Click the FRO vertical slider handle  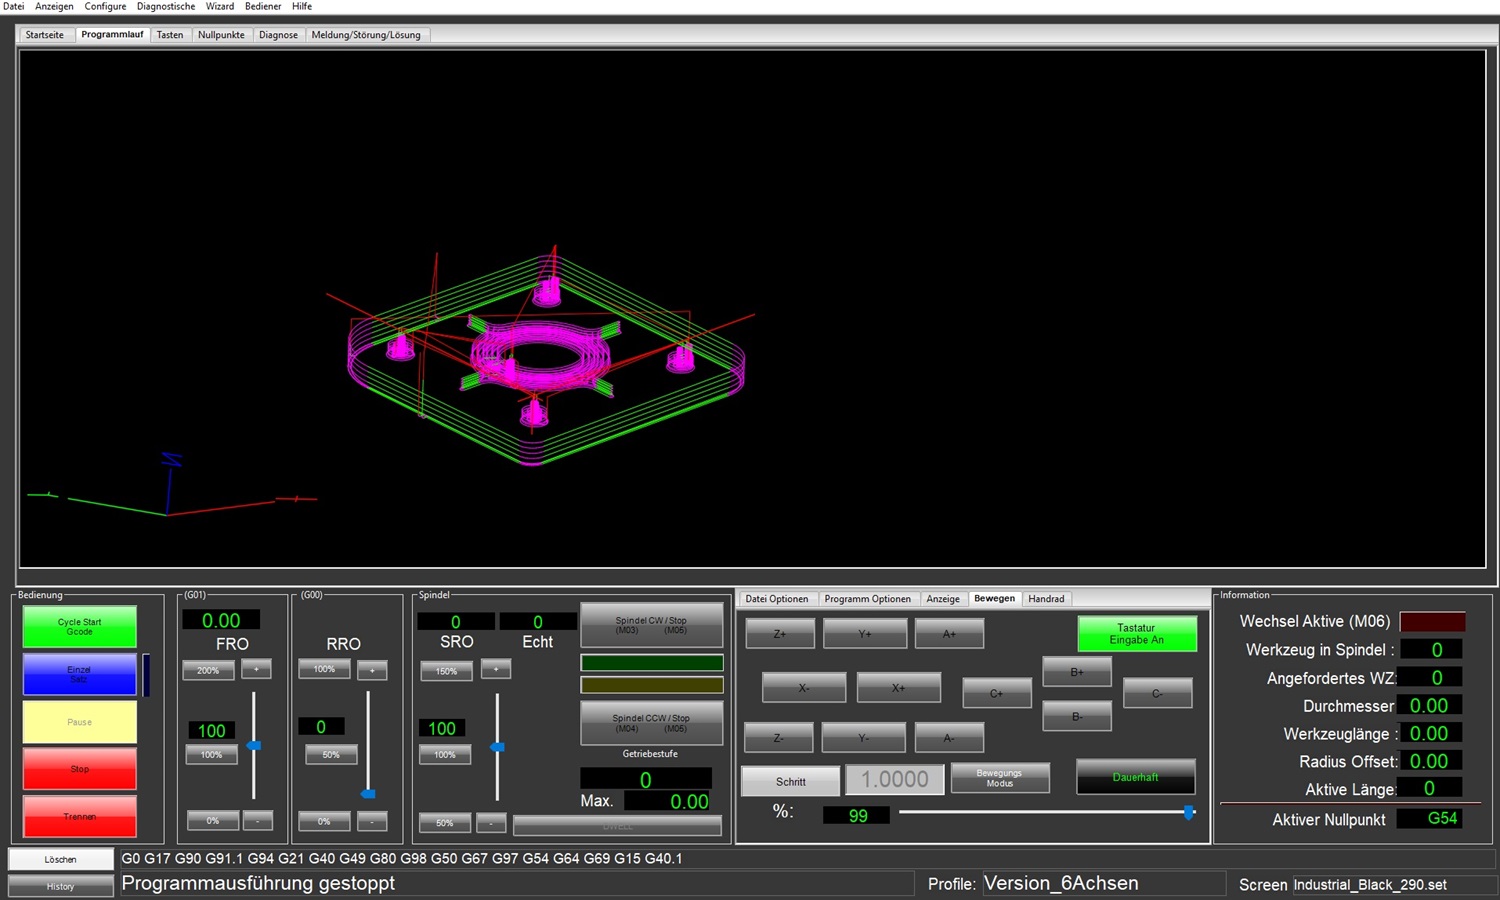tap(254, 746)
